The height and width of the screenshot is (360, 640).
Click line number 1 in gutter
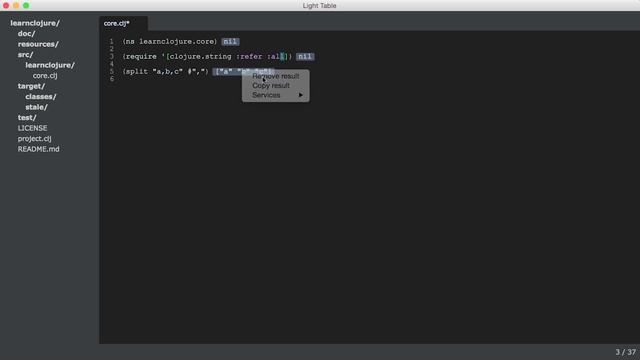point(111,42)
